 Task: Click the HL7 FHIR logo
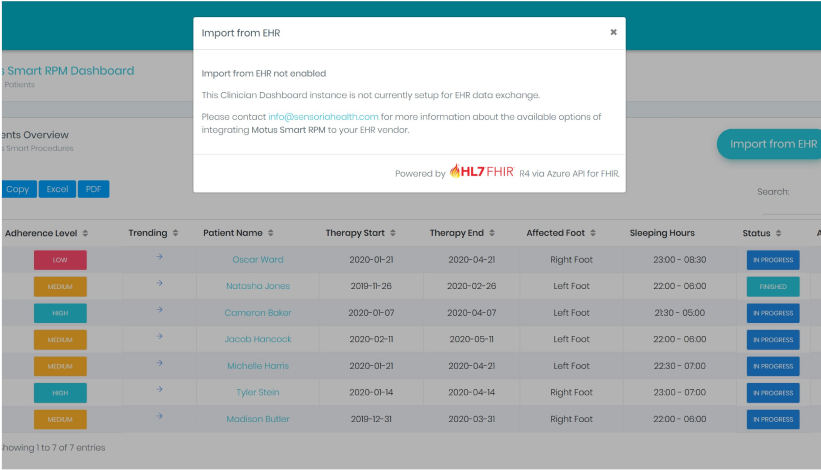coord(482,172)
